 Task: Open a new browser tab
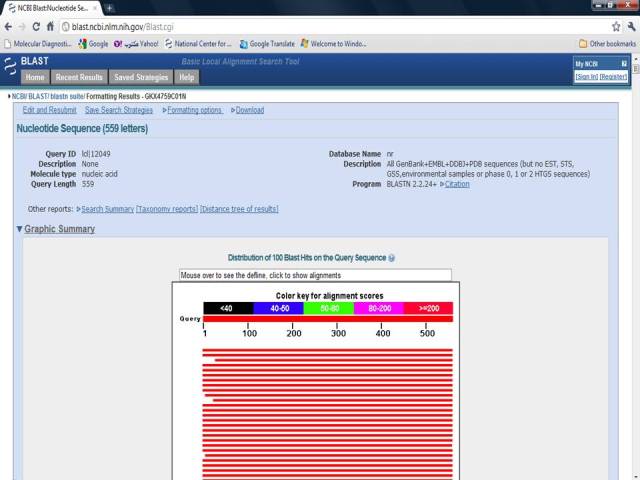point(109,8)
